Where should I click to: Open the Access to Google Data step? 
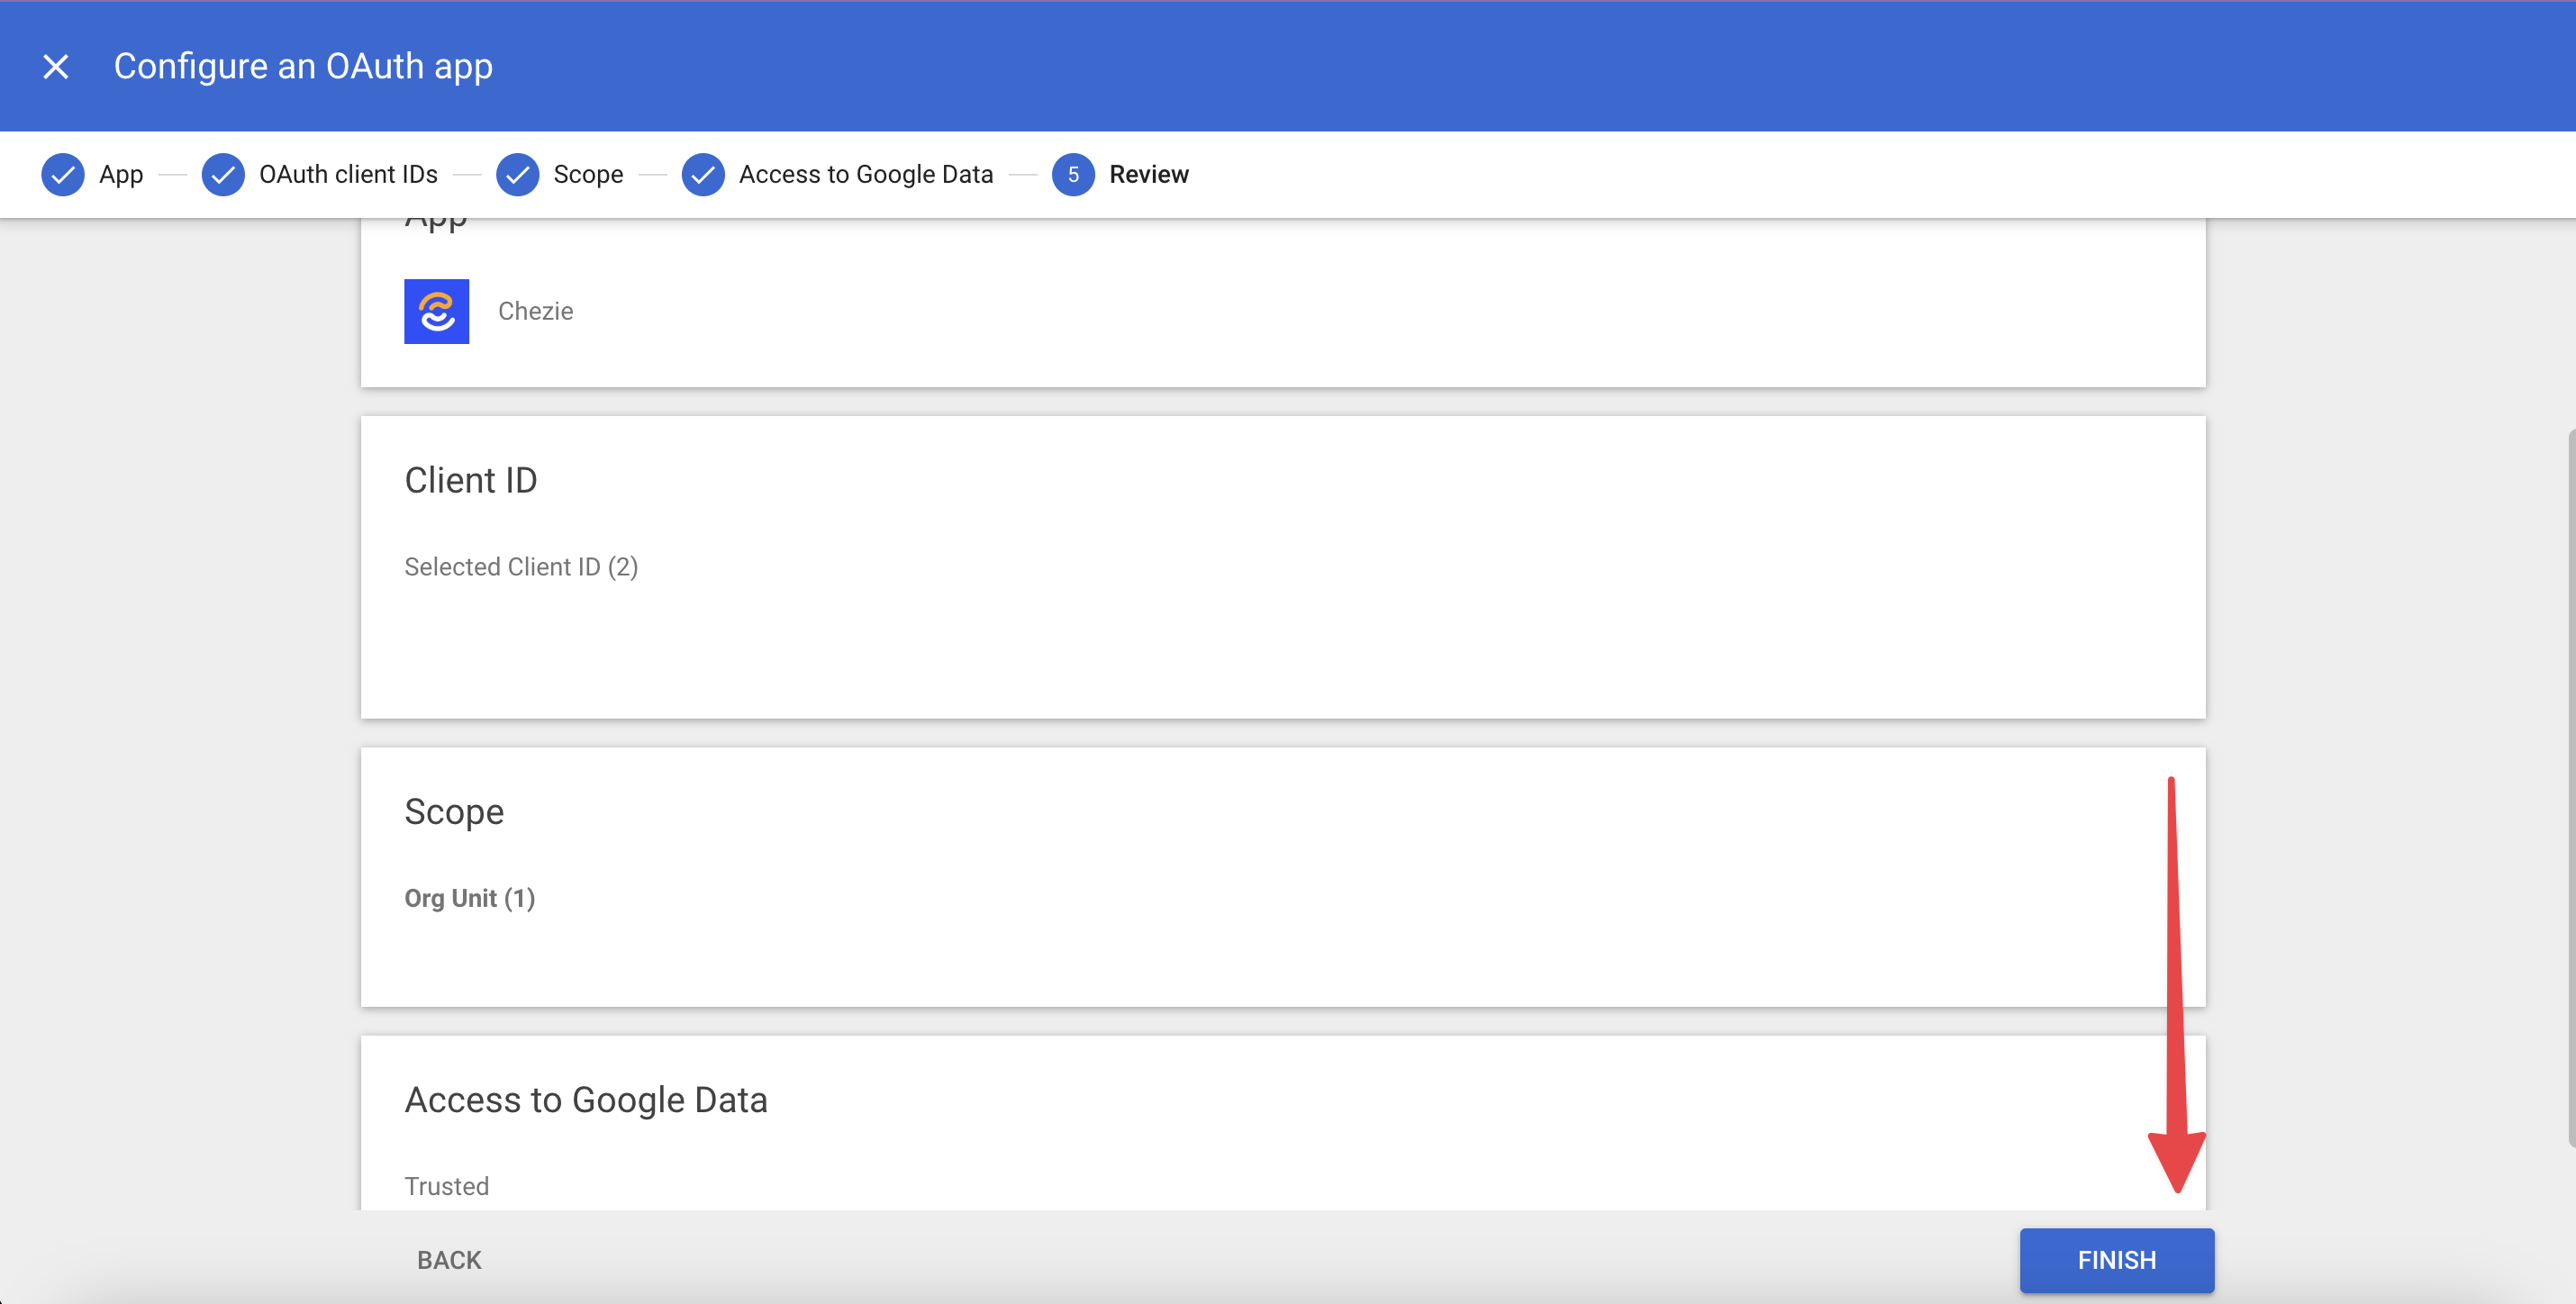click(x=865, y=174)
